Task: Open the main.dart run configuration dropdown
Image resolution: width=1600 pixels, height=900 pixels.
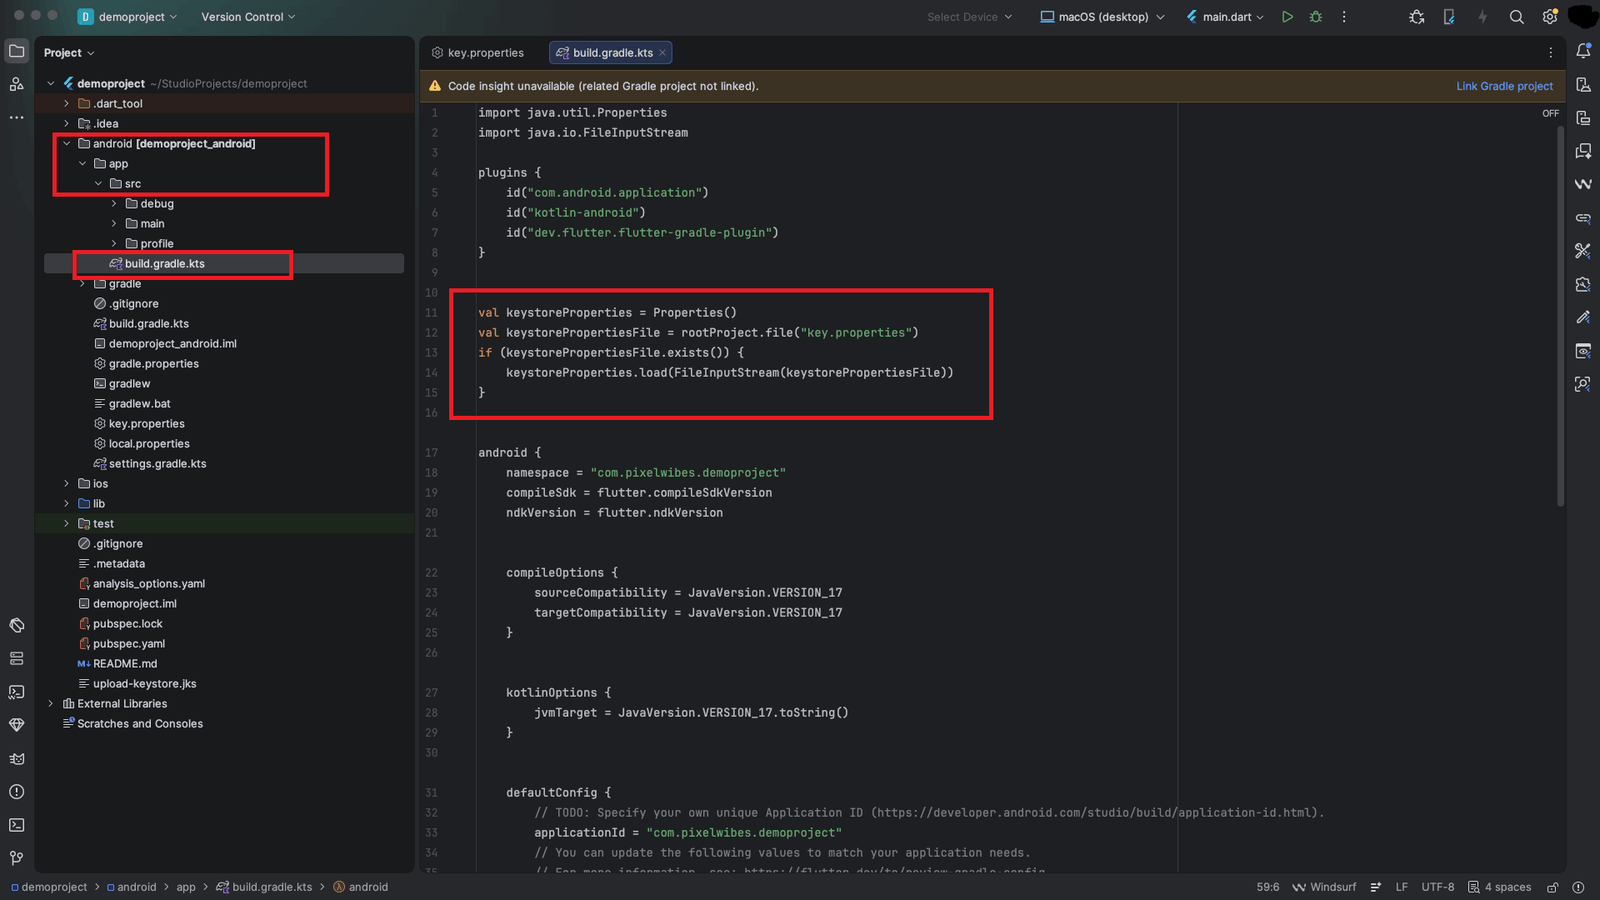Action: coord(1225,17)
